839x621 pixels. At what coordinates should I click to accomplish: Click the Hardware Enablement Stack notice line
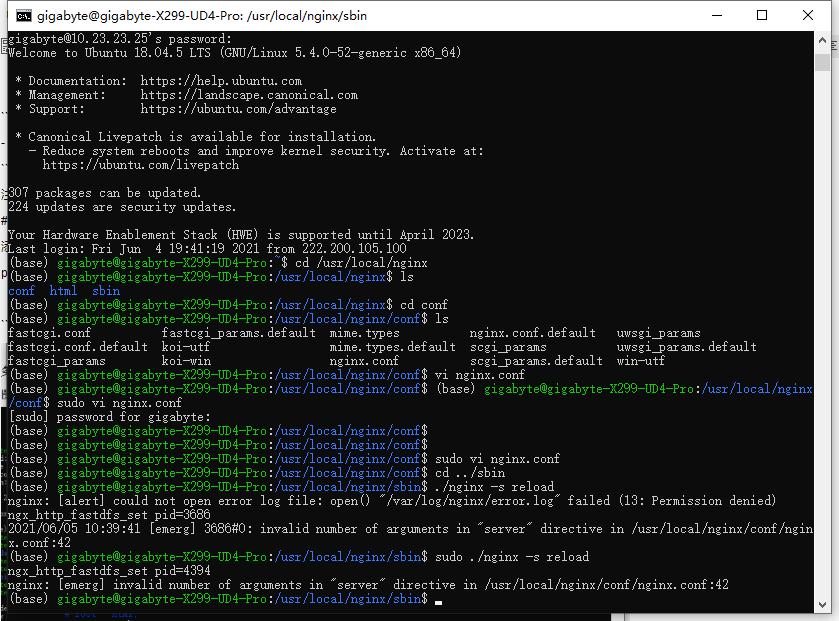(x=241, y=235)
